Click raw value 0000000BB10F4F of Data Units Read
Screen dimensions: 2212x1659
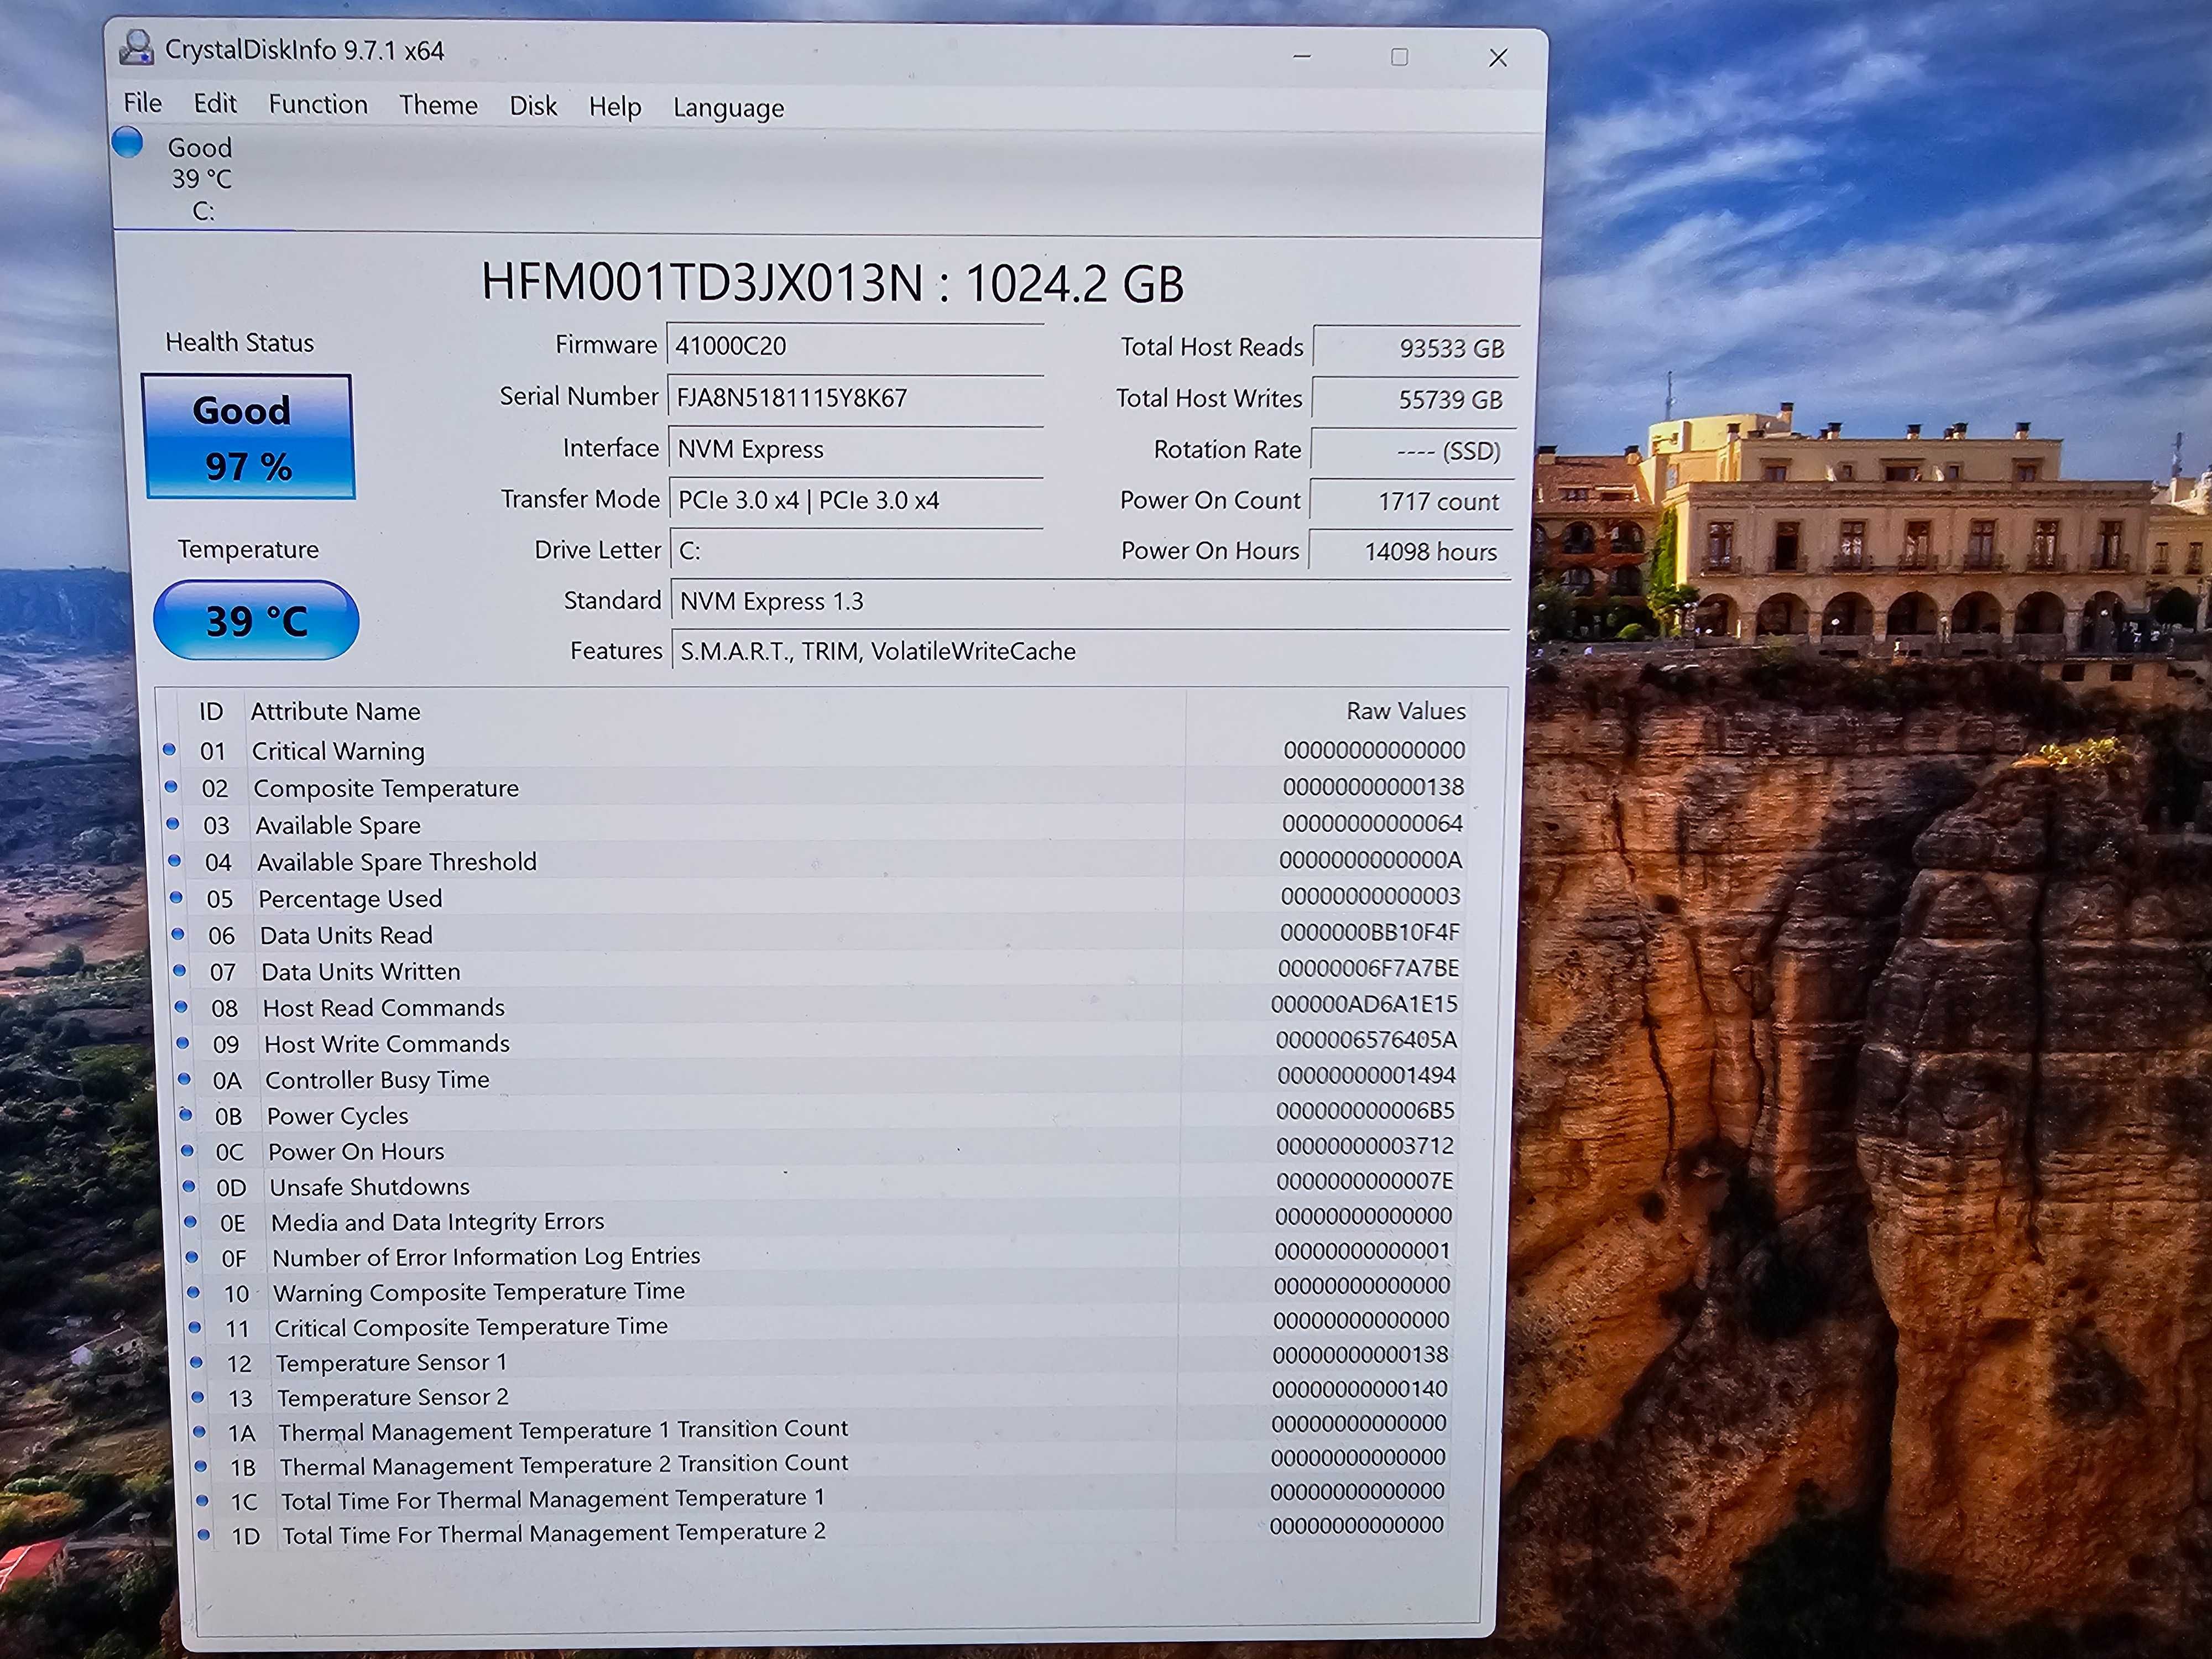[1370, 932]
